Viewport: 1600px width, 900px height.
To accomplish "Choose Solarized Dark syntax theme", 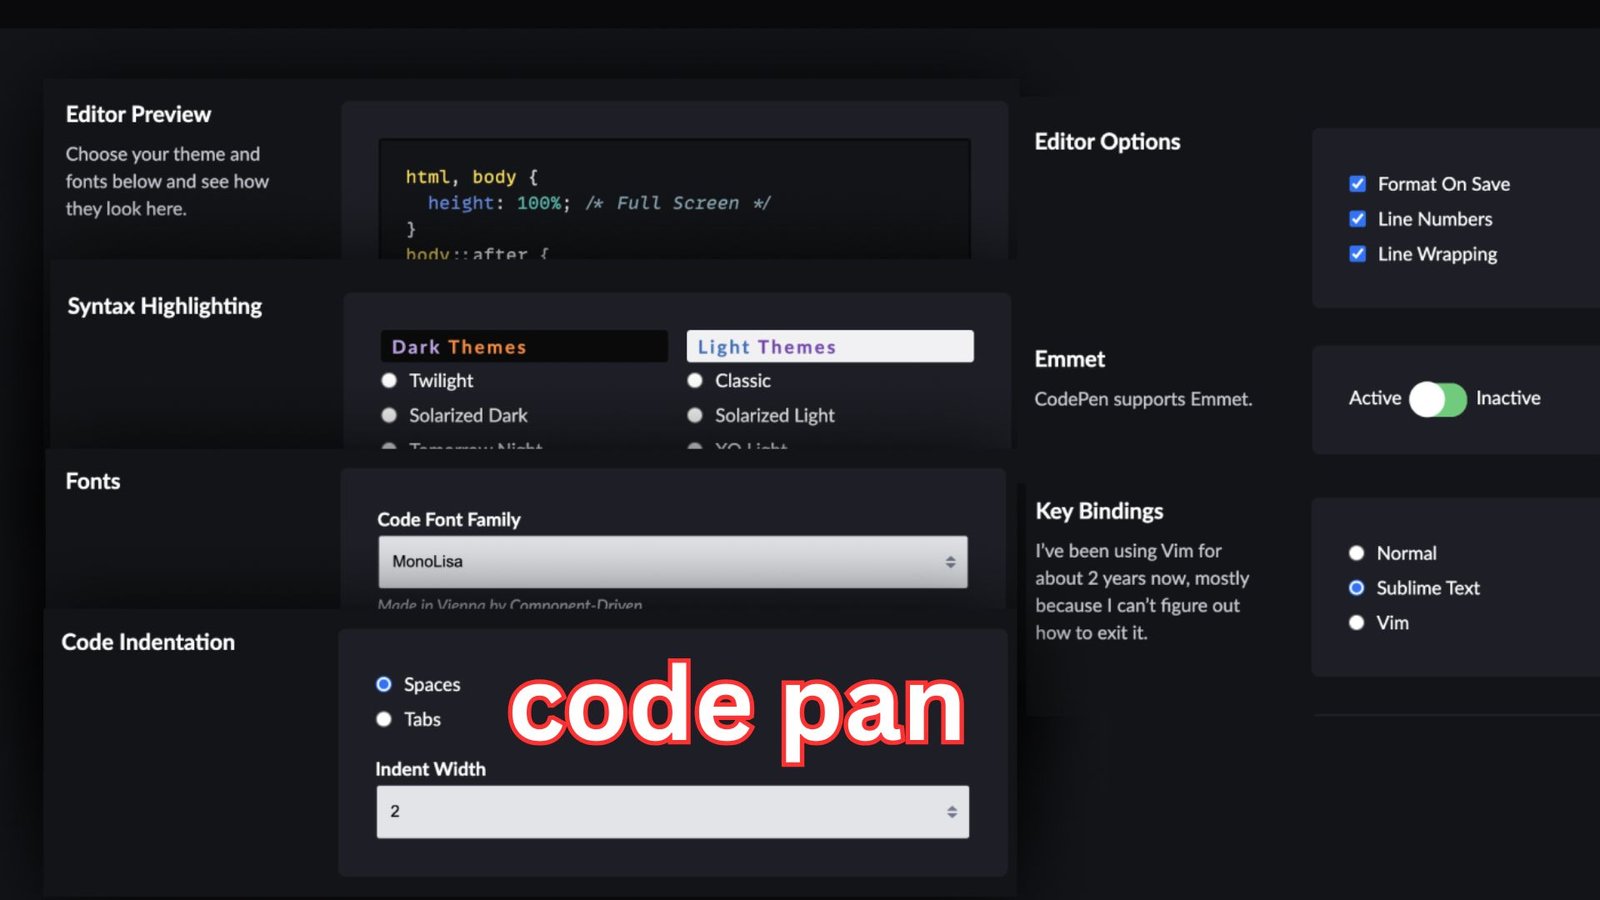I will pos(388,415).
